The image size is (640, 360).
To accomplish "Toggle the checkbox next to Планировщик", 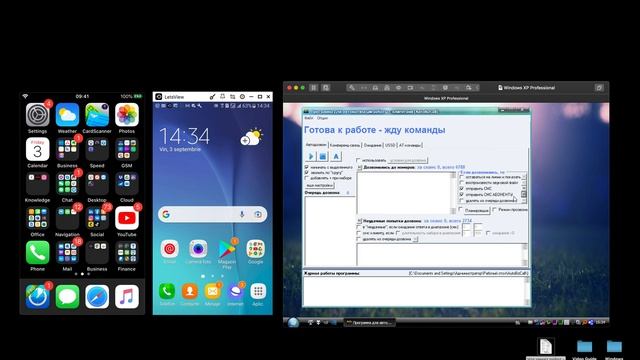I will point(461,210).
